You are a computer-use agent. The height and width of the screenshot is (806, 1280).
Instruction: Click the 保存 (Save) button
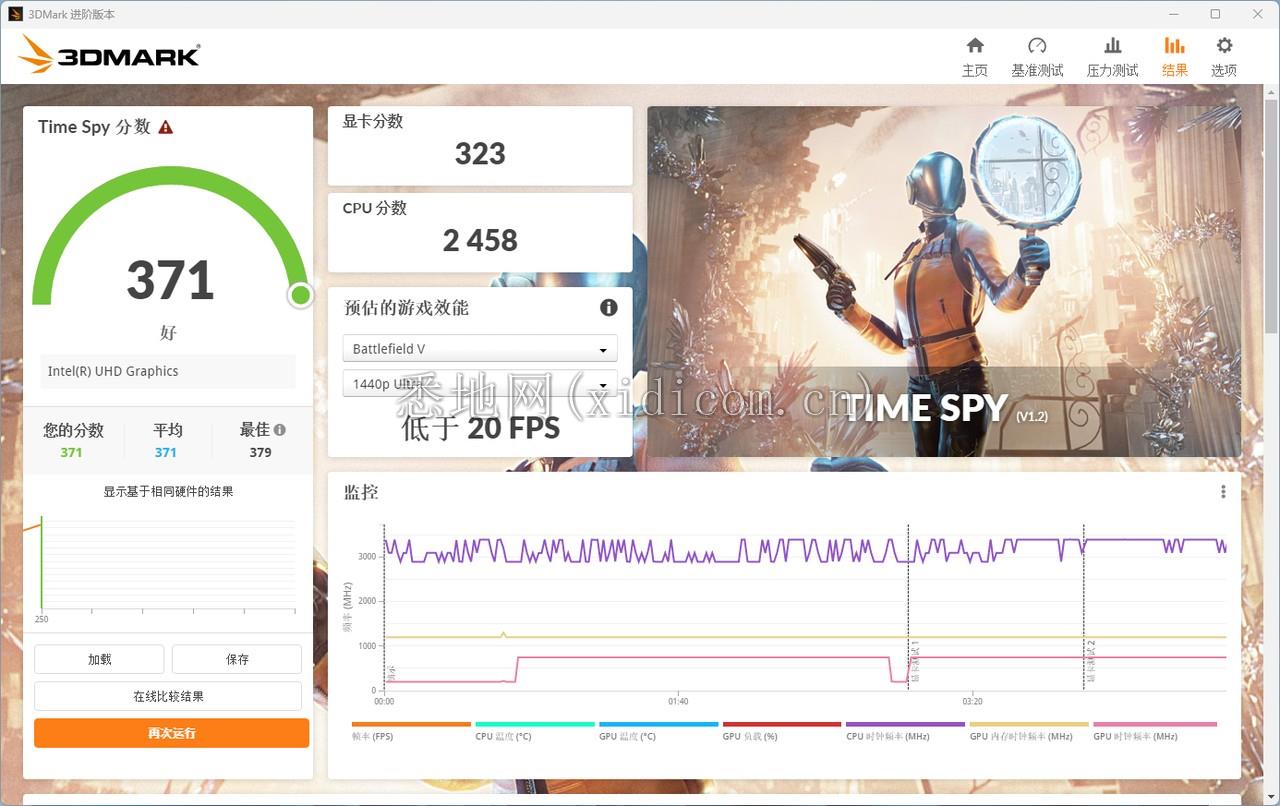click(x=237, y=659)
